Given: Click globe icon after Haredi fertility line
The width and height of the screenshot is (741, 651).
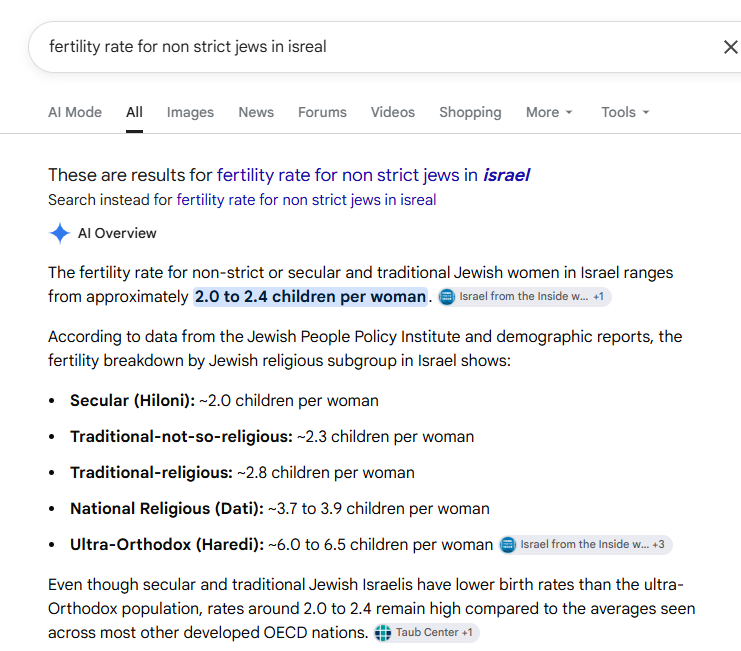Looking at the screenshot, I should pos(508,545).
